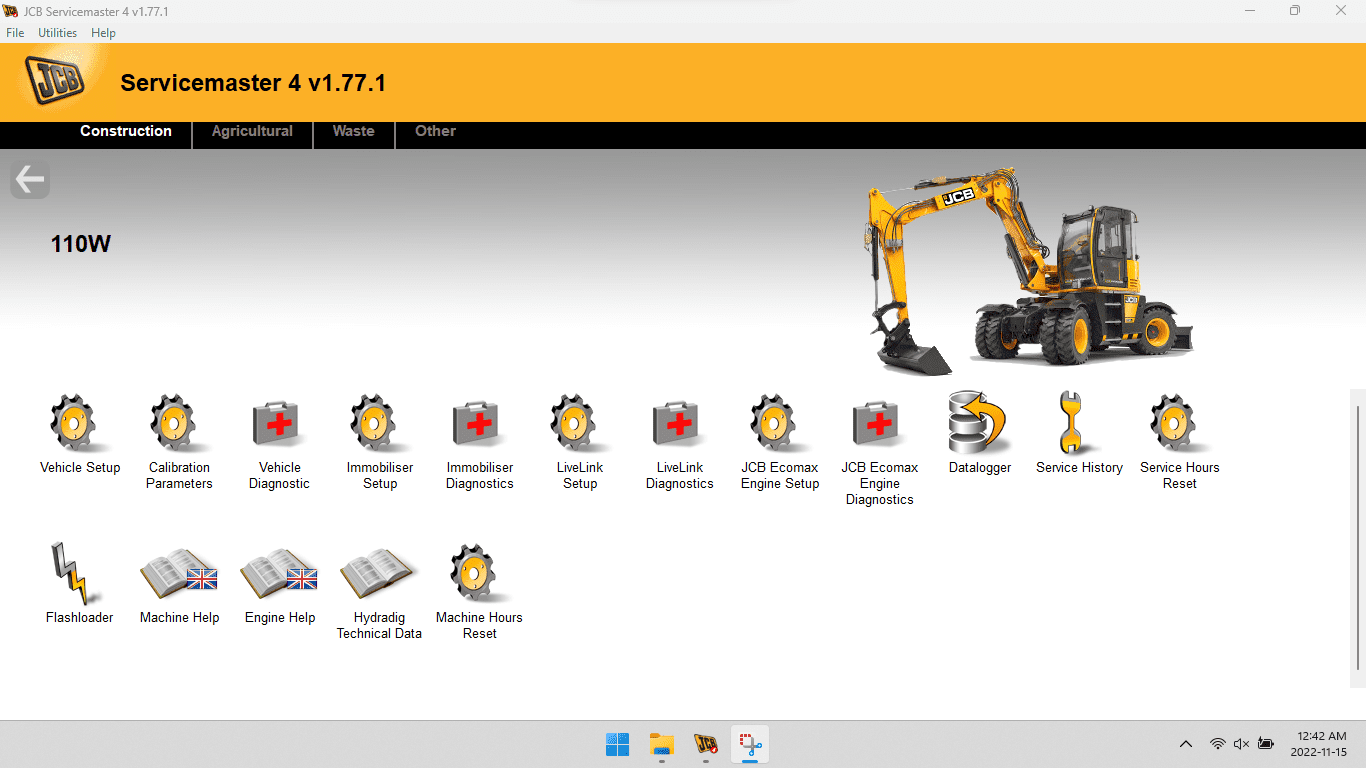This screenshot has width=1366, height=768.
Task: Open Immobiliser Setup
Action: pyautogui.click(x=376, y=423)
